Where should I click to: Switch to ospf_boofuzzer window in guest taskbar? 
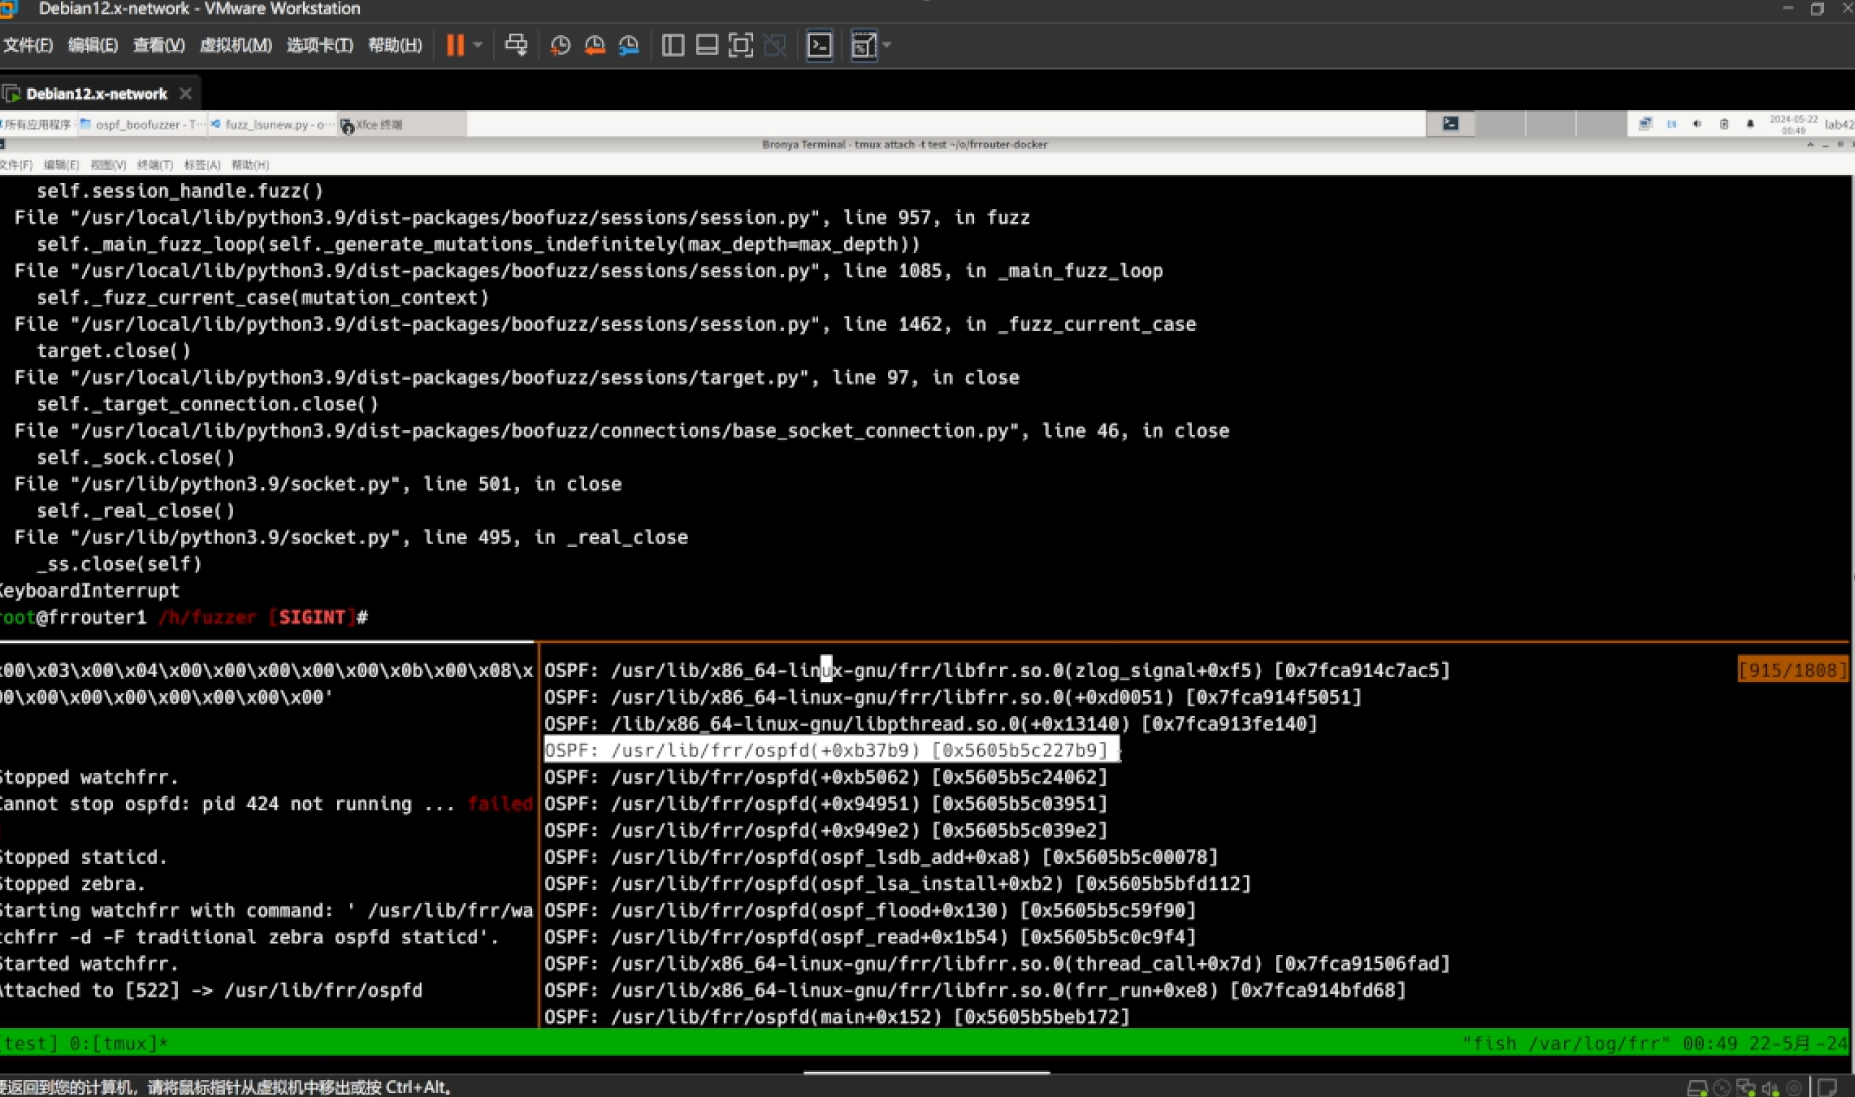(x=141, y=124)
